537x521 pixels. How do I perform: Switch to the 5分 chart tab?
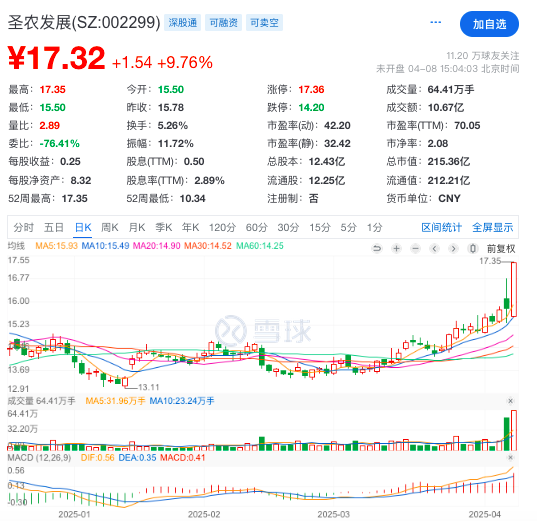349,227
